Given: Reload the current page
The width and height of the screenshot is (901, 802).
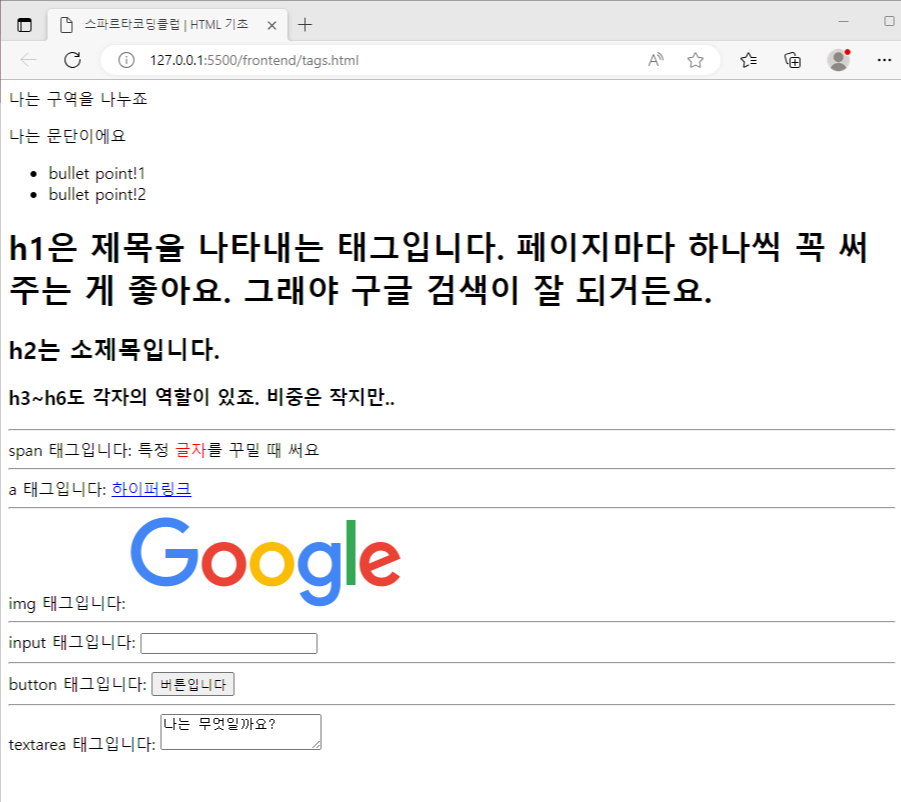Looking at the screenshot, I should (72, 60).
